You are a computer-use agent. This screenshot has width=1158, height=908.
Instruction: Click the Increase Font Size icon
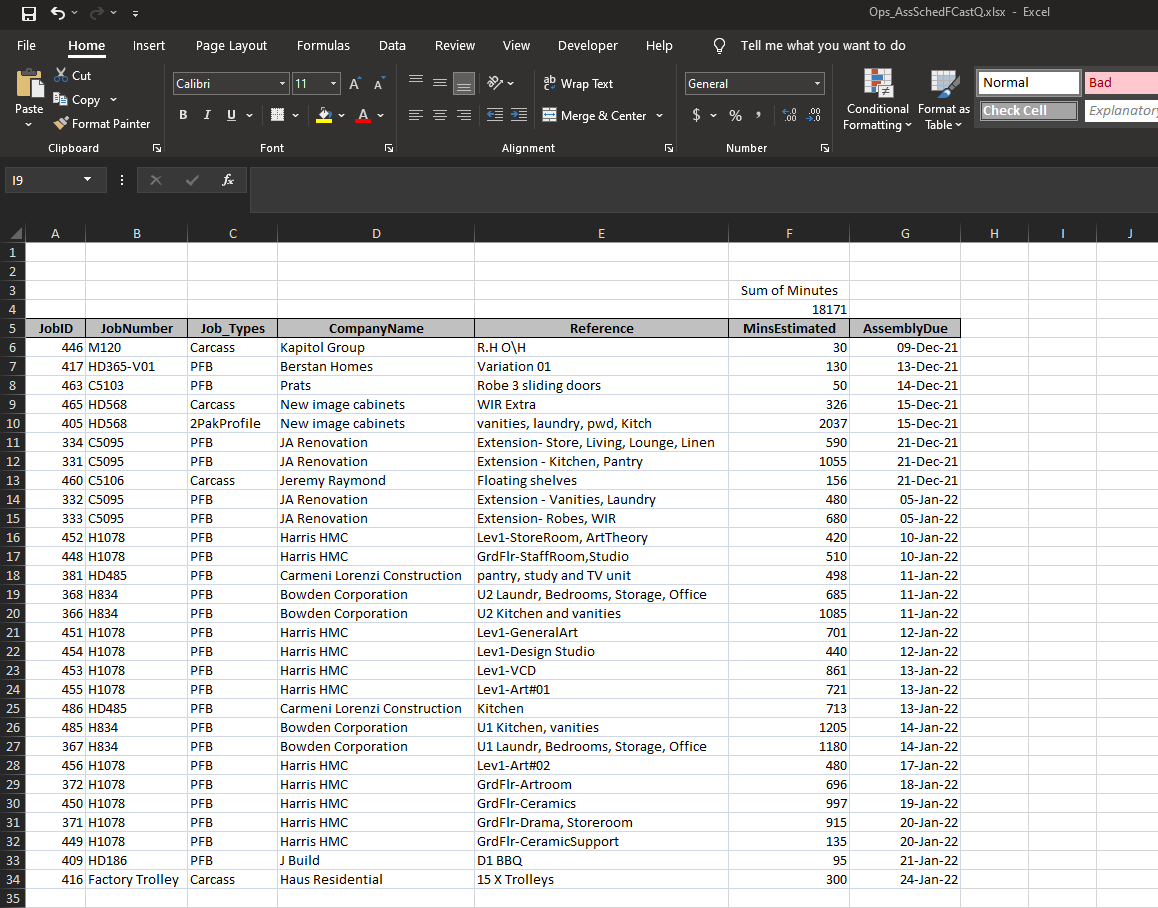[354, 84]
